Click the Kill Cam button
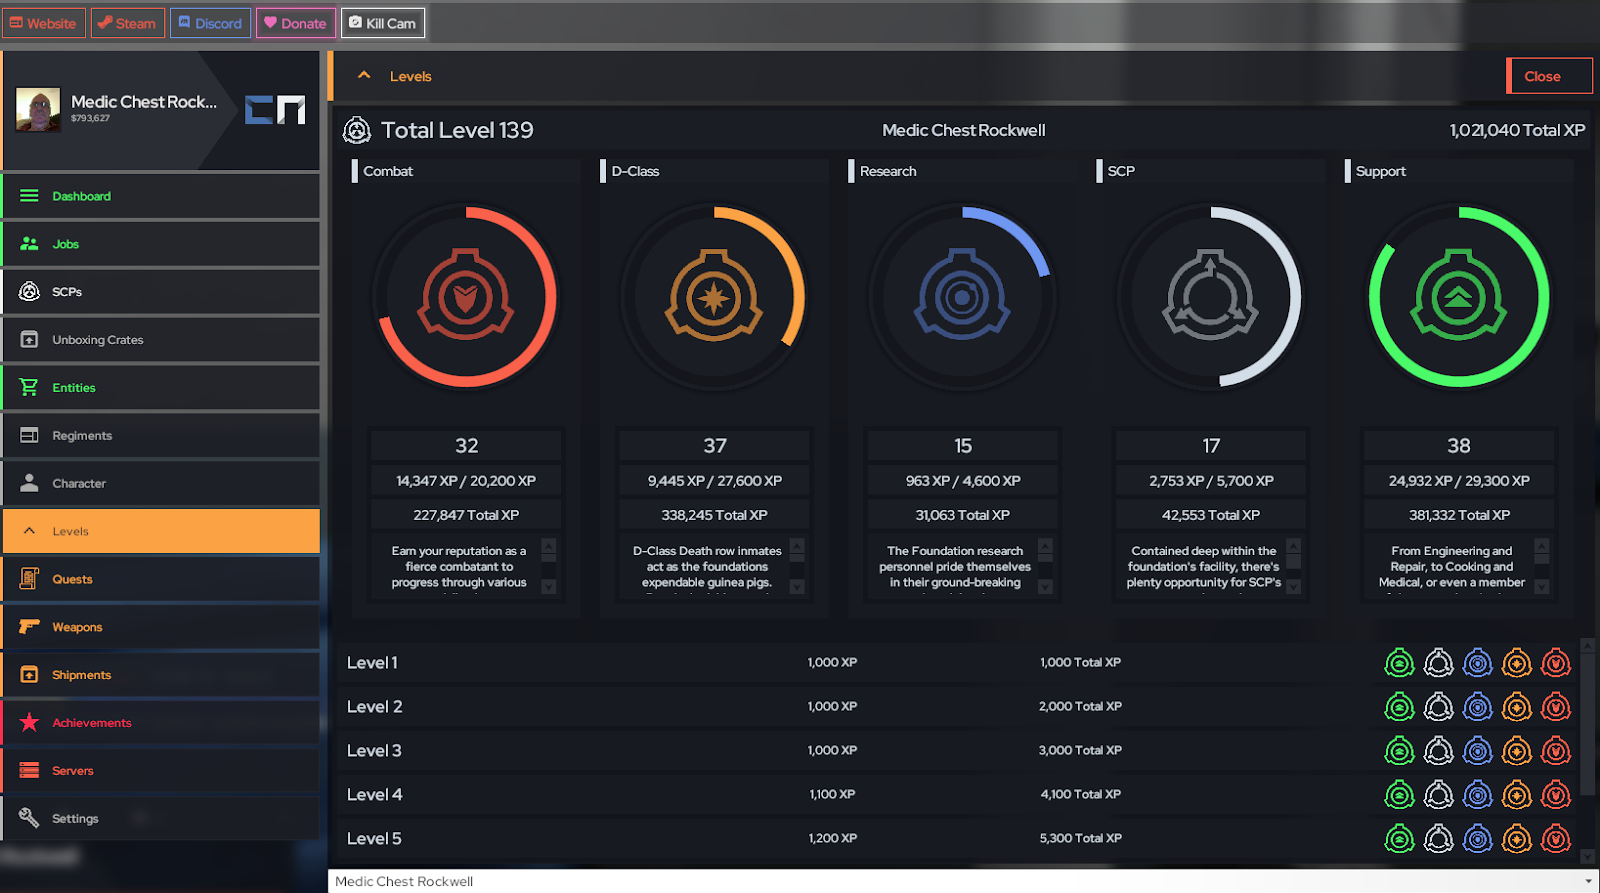The width and height of the screenshot is (1600, 893). (383, 23)
